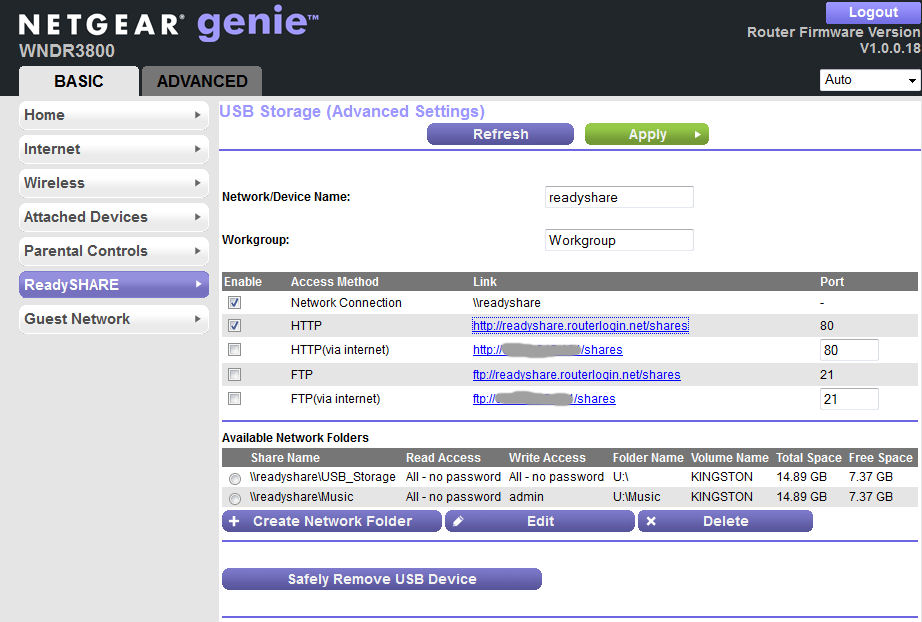Click the Apply button
The height and width of the screenshot is (622, 922).
647,134
